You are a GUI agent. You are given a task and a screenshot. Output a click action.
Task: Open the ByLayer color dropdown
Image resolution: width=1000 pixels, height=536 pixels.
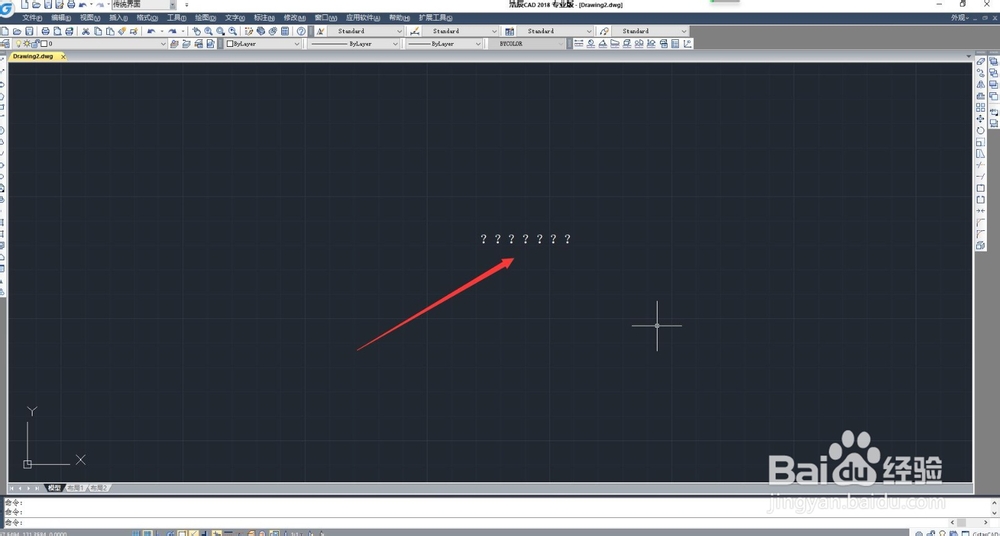coord(297,43)
